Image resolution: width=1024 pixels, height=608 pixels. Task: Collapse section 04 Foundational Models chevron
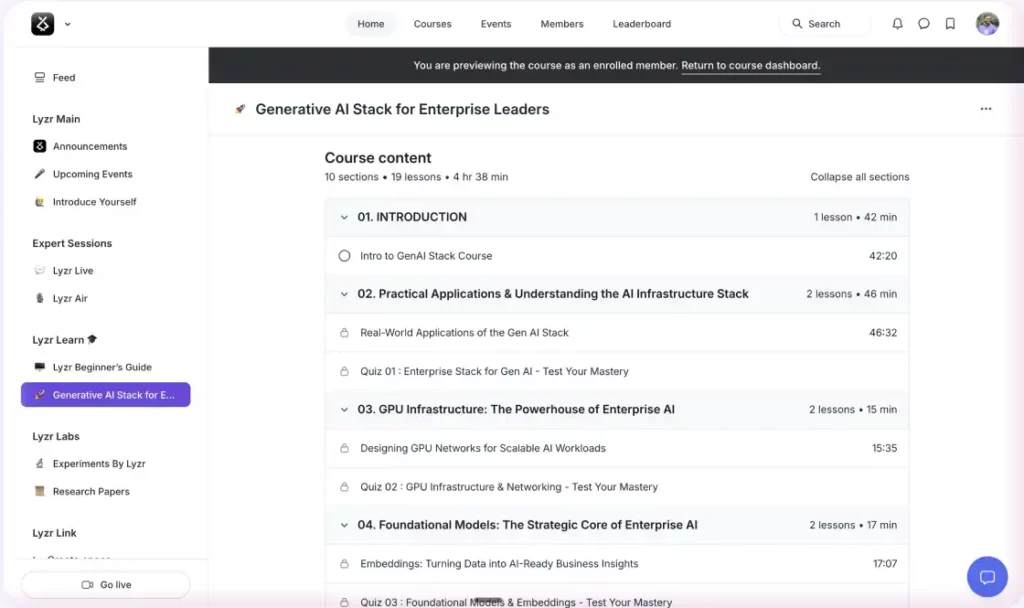pos(344,525)
